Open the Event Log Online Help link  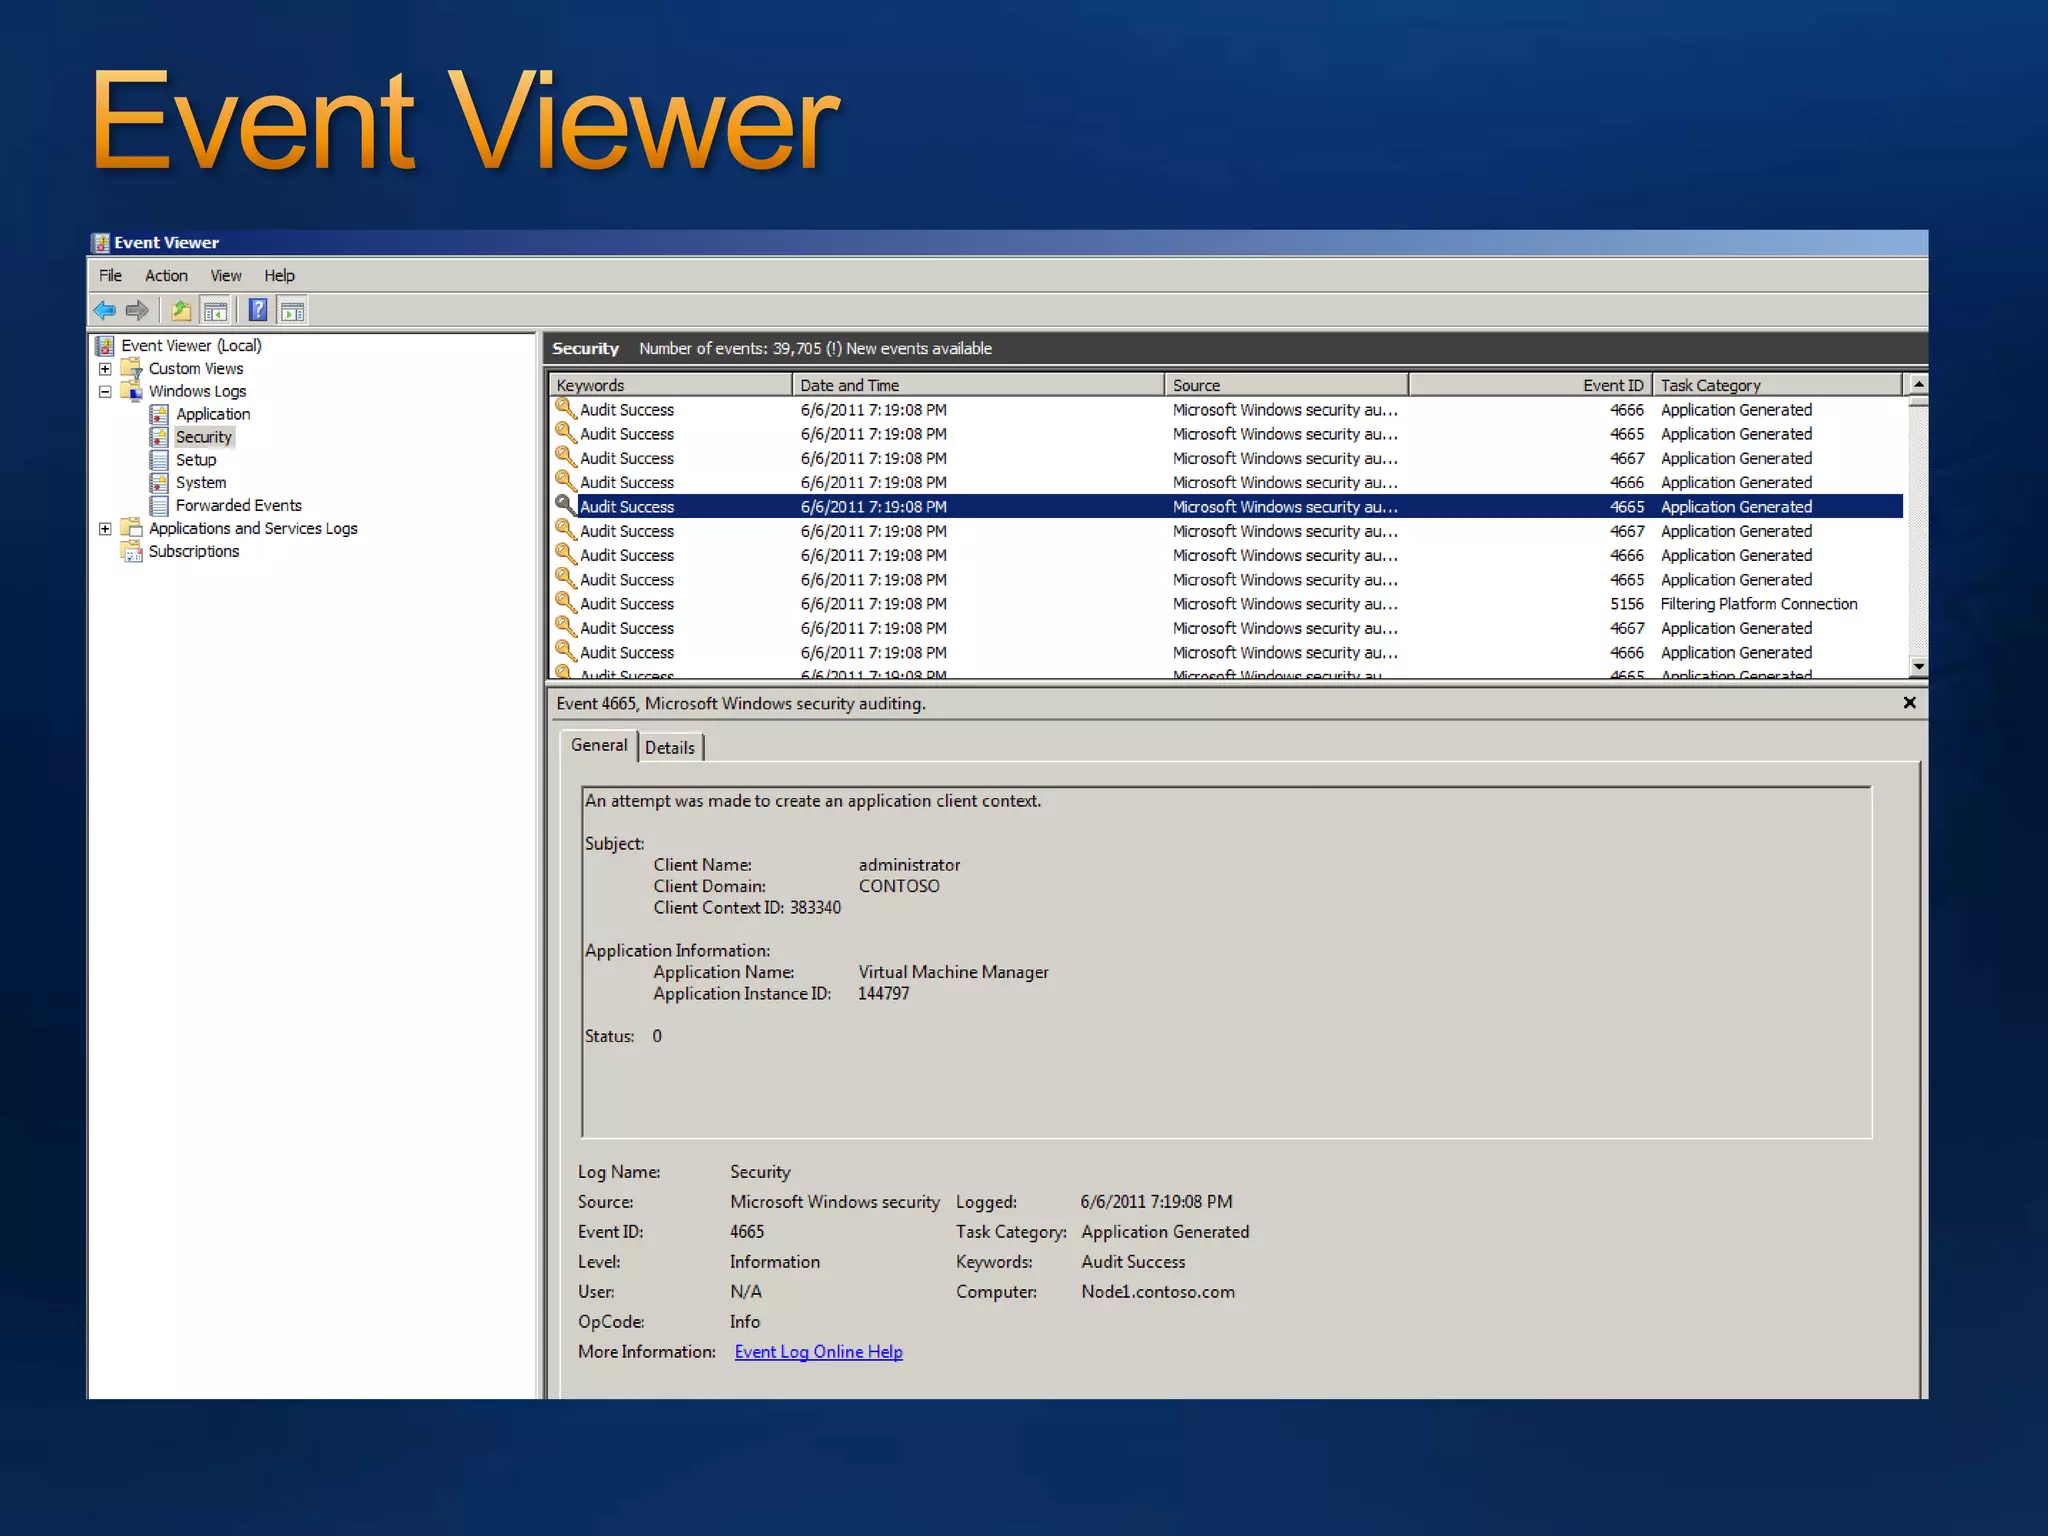(x=819, y=1352)
